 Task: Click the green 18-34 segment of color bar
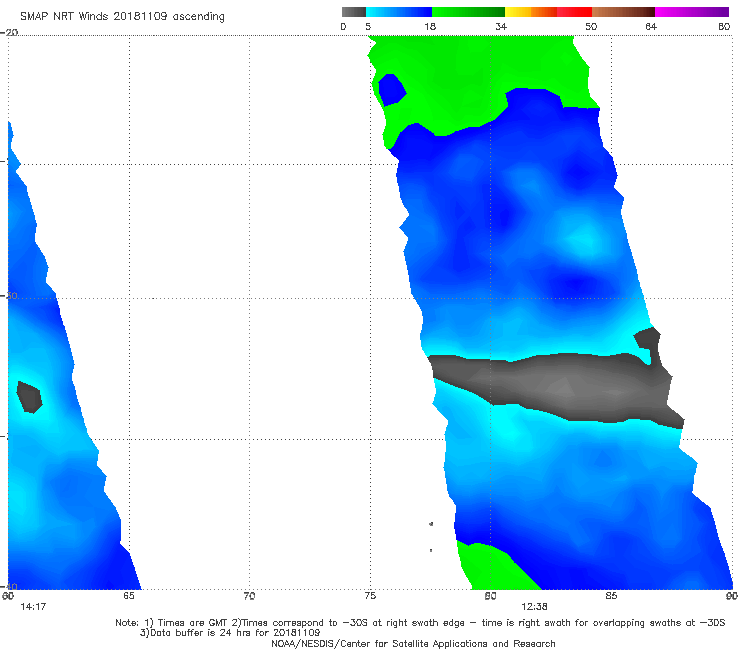tap(468, 12)
